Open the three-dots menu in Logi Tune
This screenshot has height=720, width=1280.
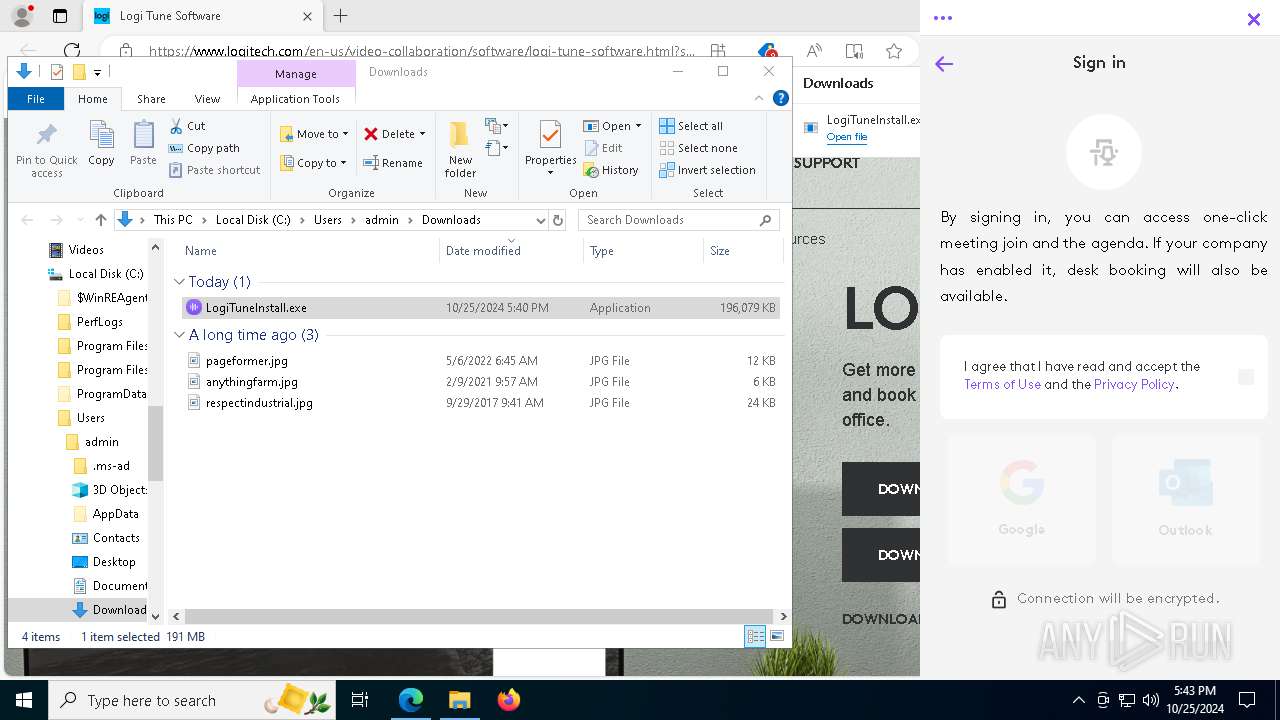click(942, 18)
